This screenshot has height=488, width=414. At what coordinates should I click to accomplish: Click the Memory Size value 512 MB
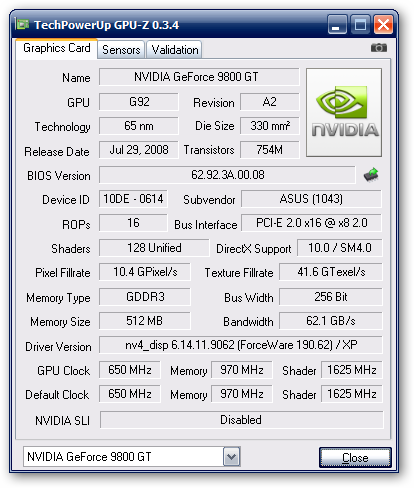coord(145,321)
